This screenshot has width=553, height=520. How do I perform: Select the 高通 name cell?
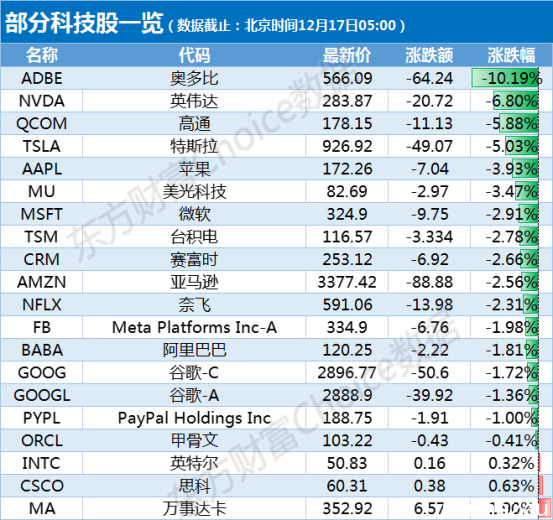click(x=194, y=123)
